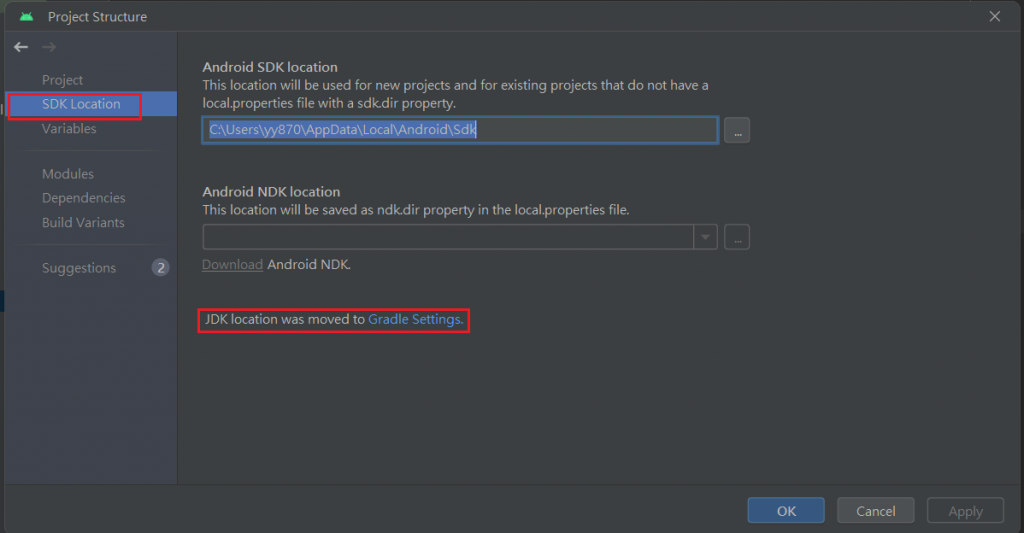Viewport: 1024px width, 533px height.
Task: Go to the Dependencies section
Action: tap(84, 198)
